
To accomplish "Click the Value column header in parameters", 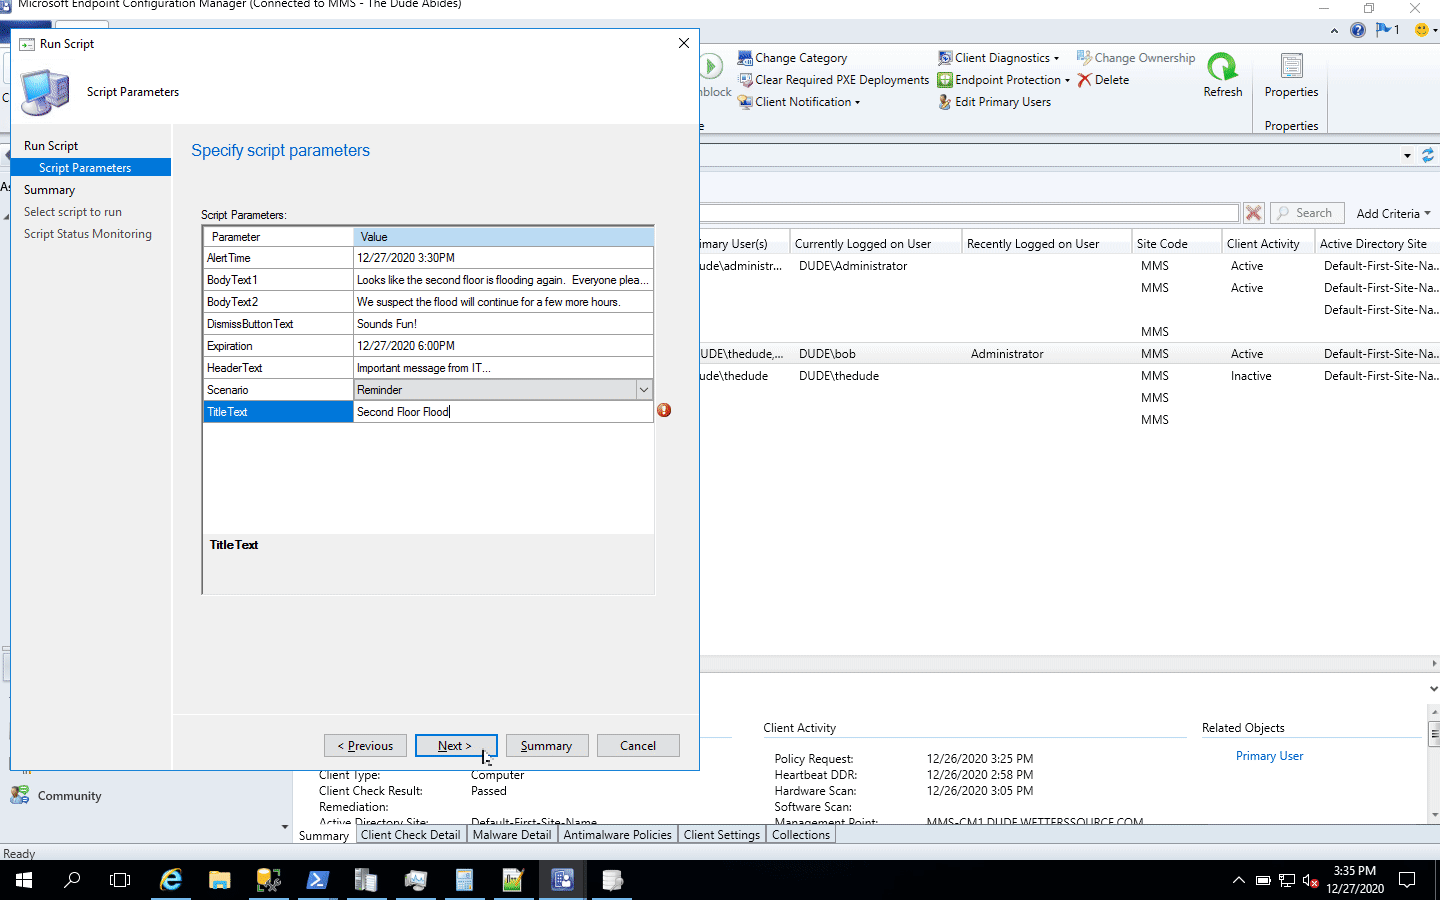I will (x=503, y=237).
